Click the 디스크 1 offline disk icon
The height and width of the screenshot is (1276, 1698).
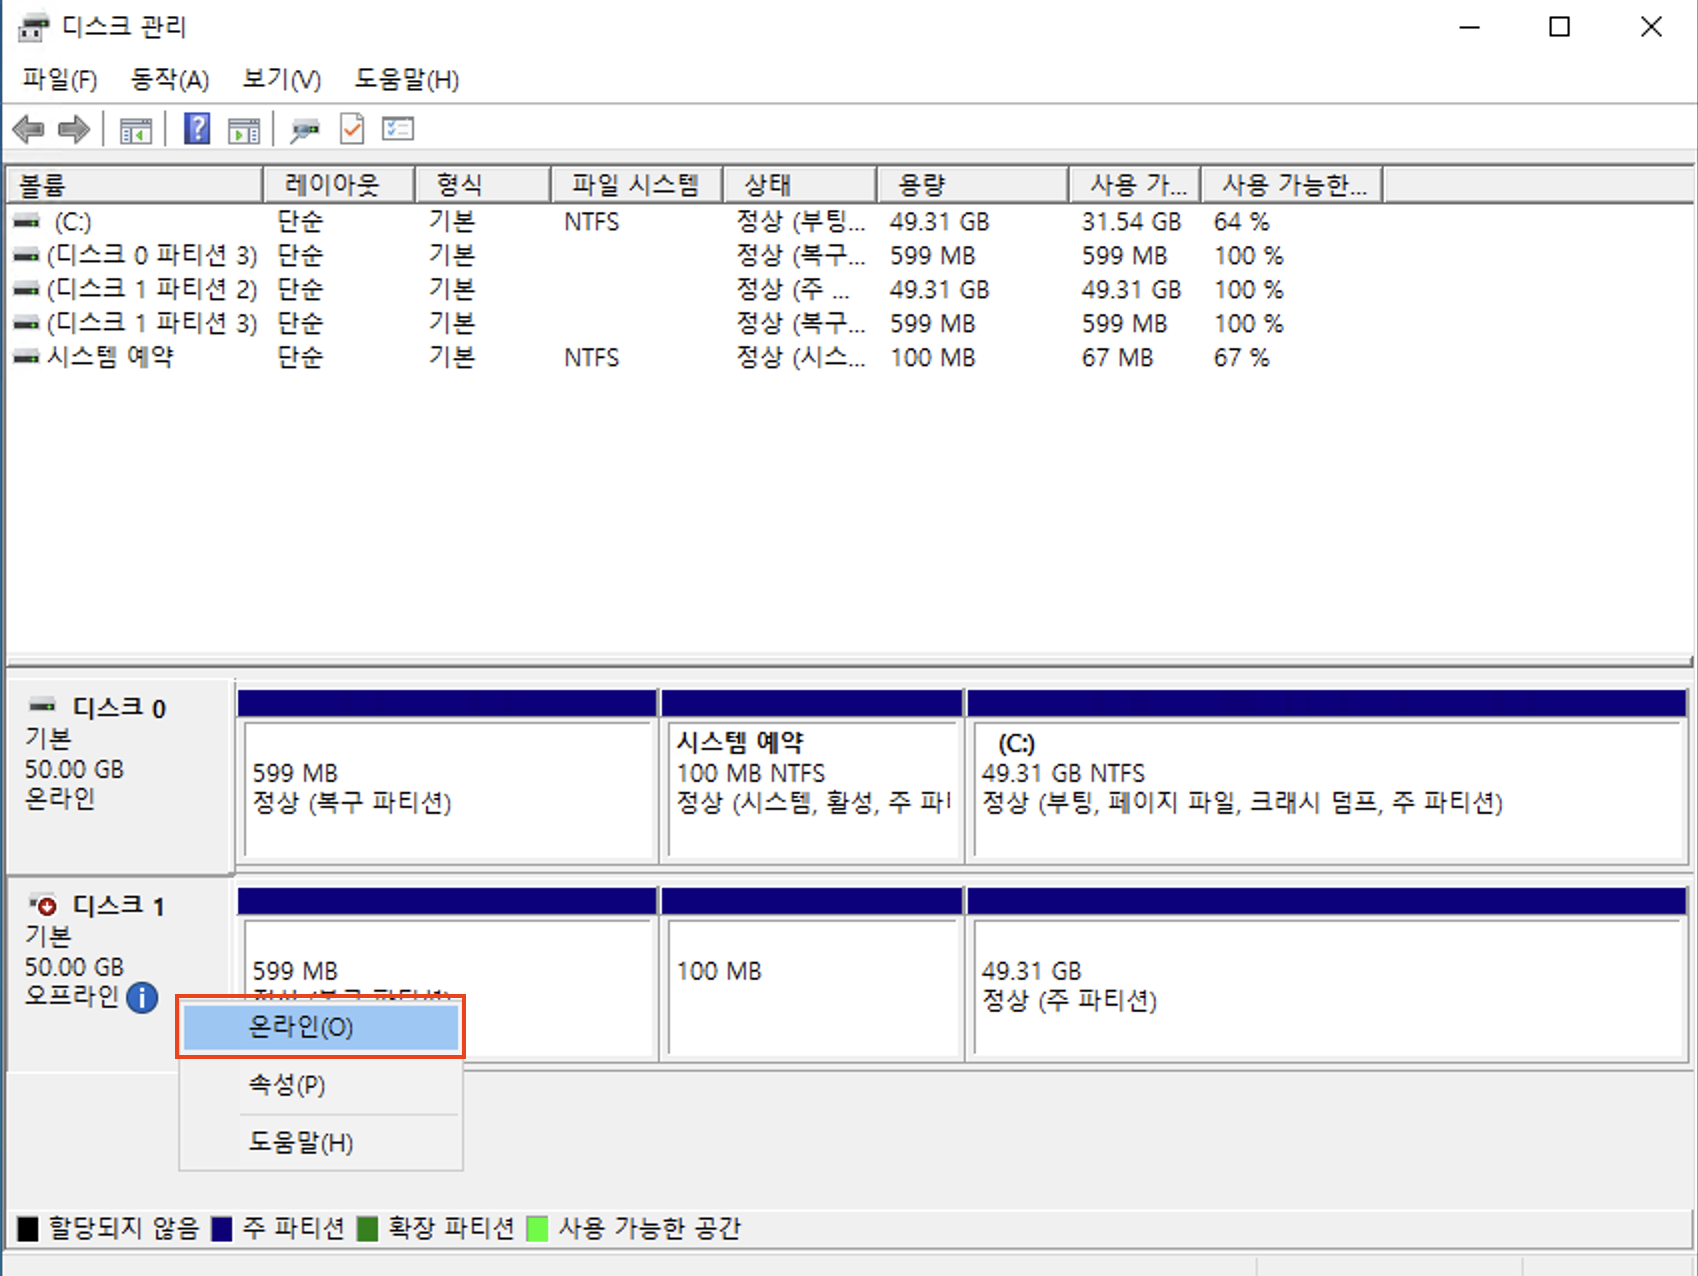pos(43,905)
